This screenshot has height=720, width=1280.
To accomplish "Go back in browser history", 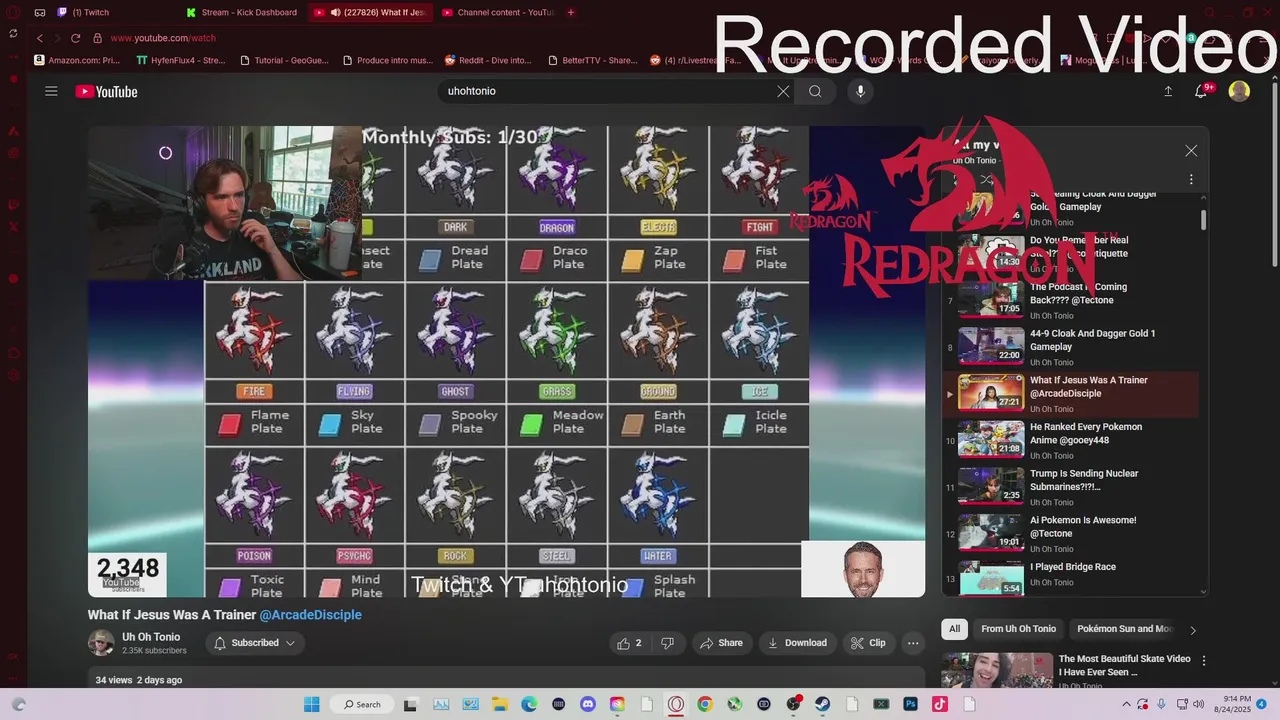I will 40,38.
